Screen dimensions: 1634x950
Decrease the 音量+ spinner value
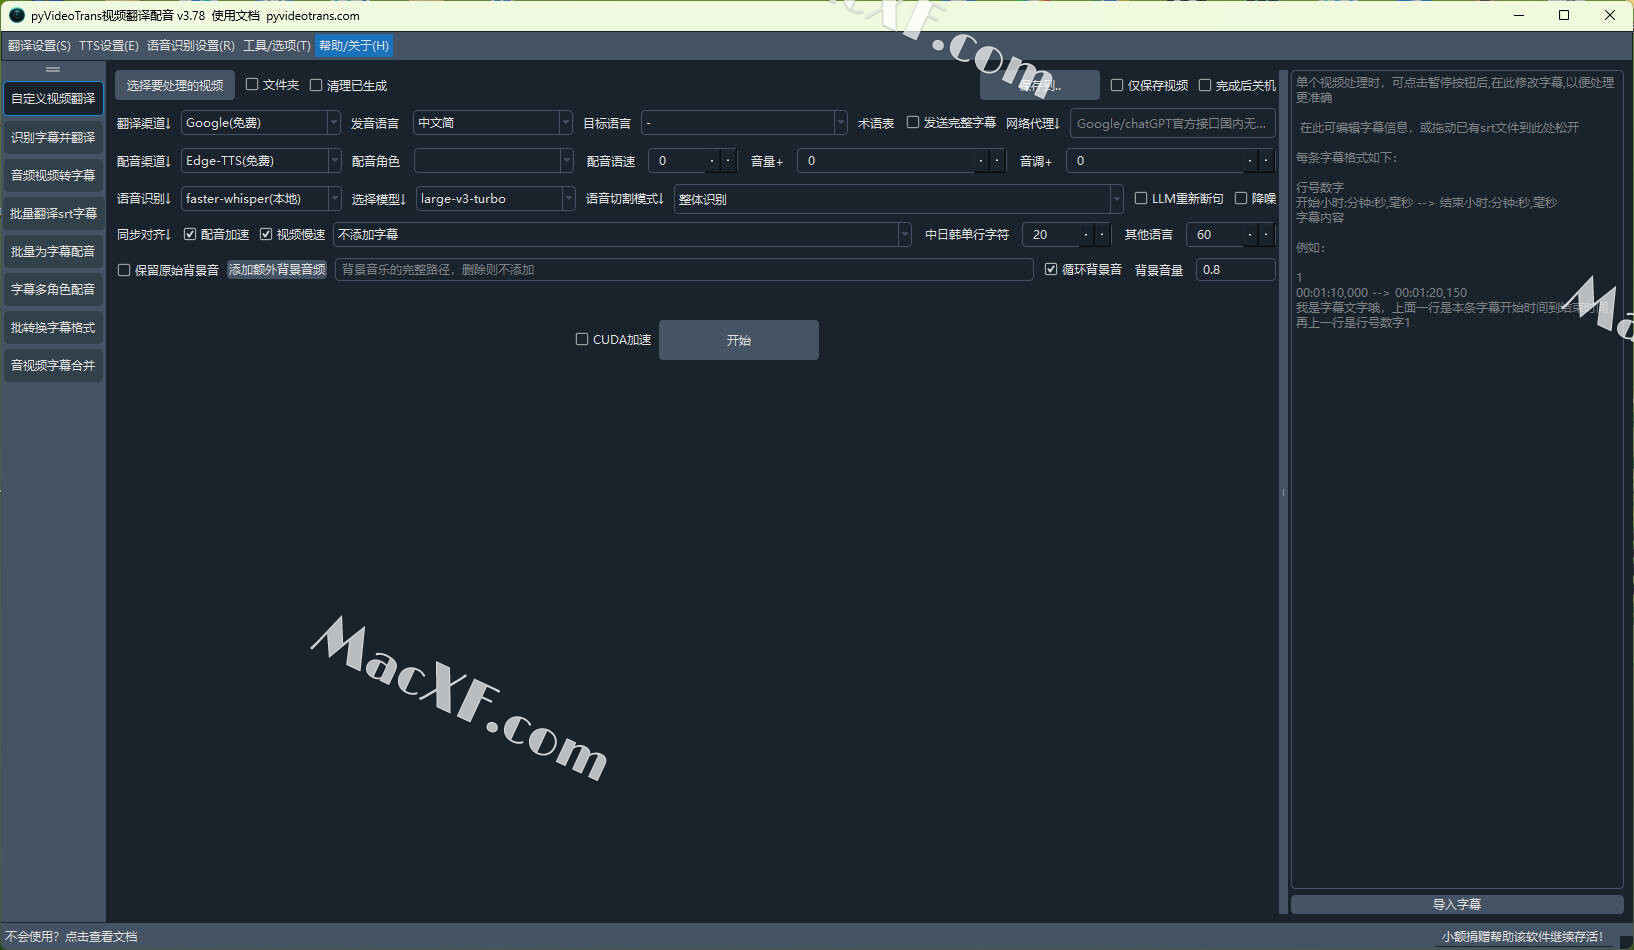coord(981,161)
